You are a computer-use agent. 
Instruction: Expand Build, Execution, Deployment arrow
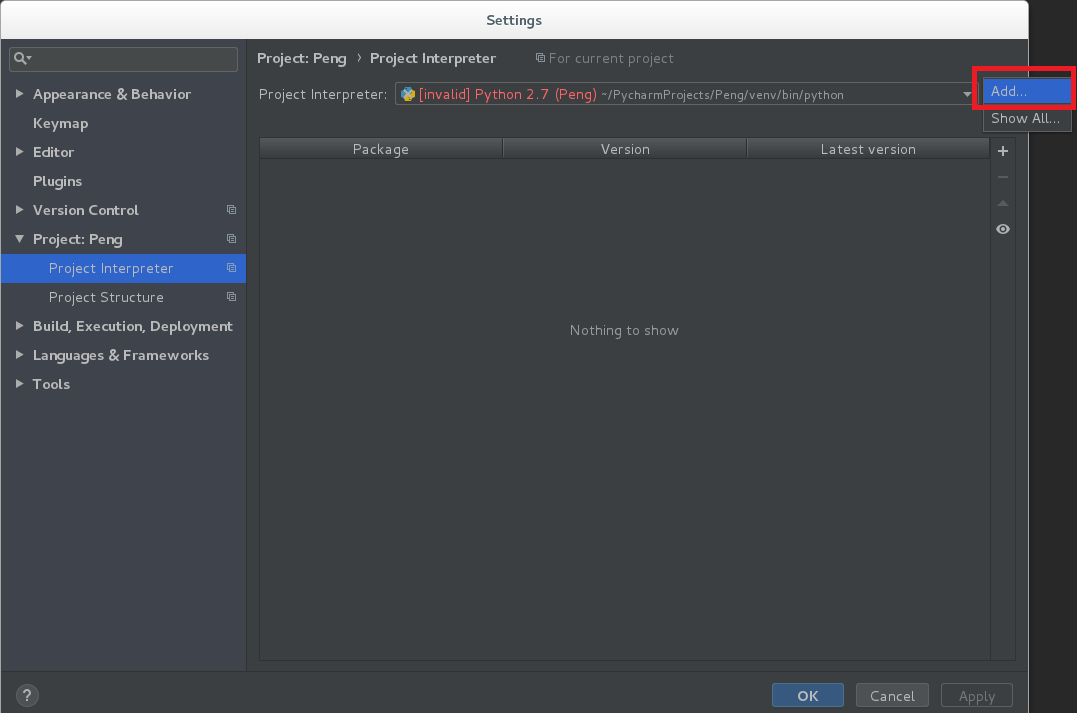point(19,326)
